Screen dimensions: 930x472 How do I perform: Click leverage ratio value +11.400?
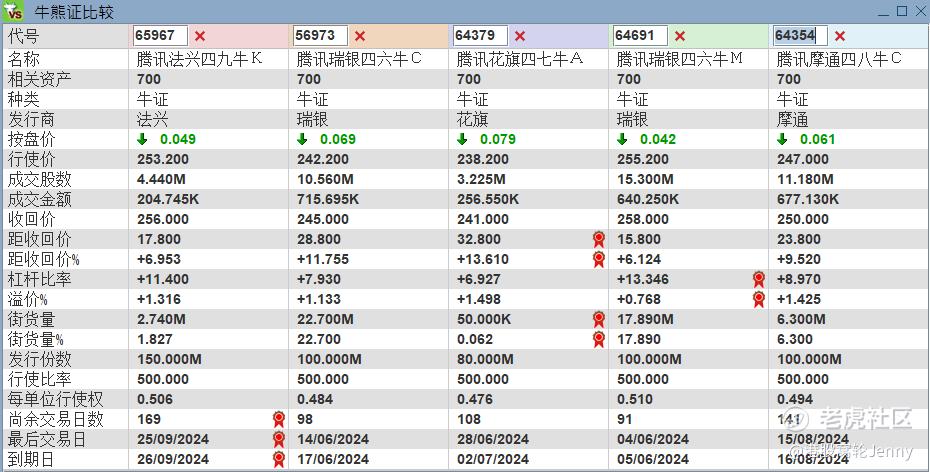(x=164, y=279)
